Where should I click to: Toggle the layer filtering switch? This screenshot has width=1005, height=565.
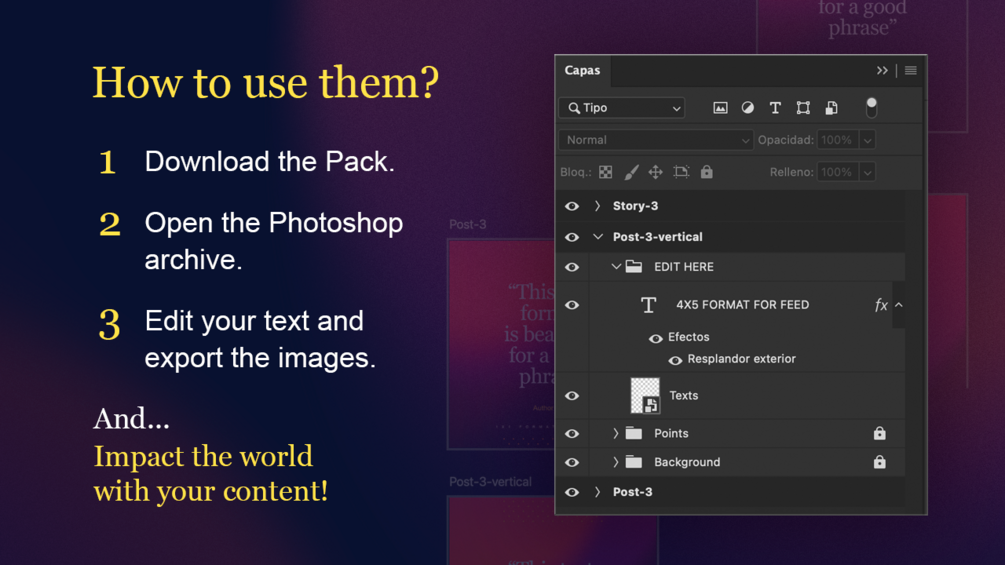tap(871, 108)
